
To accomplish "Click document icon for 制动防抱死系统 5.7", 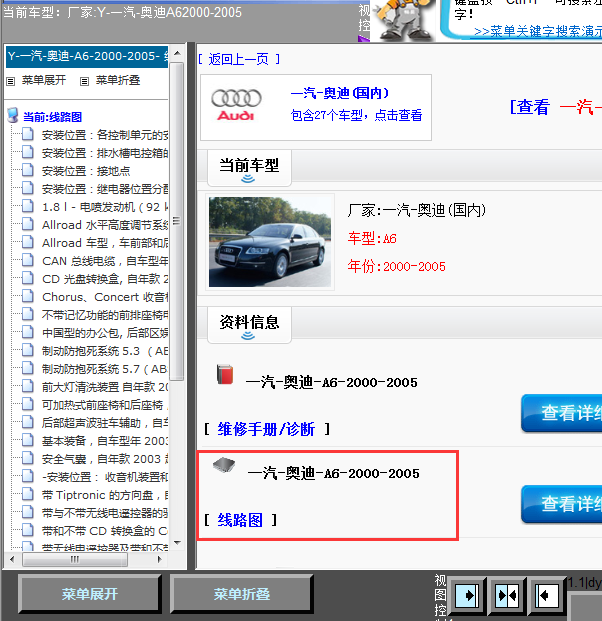I will click(x=27, y=368).
